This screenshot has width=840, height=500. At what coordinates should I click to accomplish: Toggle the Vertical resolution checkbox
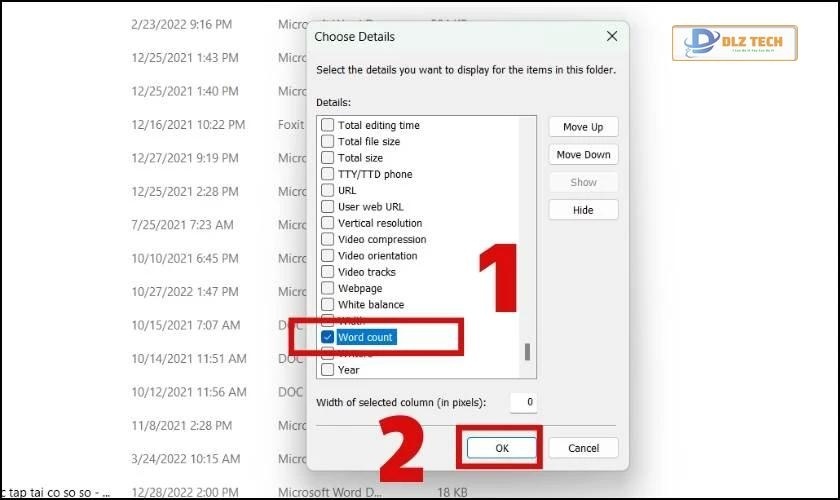pyautogui.click(x=327, y=223)
